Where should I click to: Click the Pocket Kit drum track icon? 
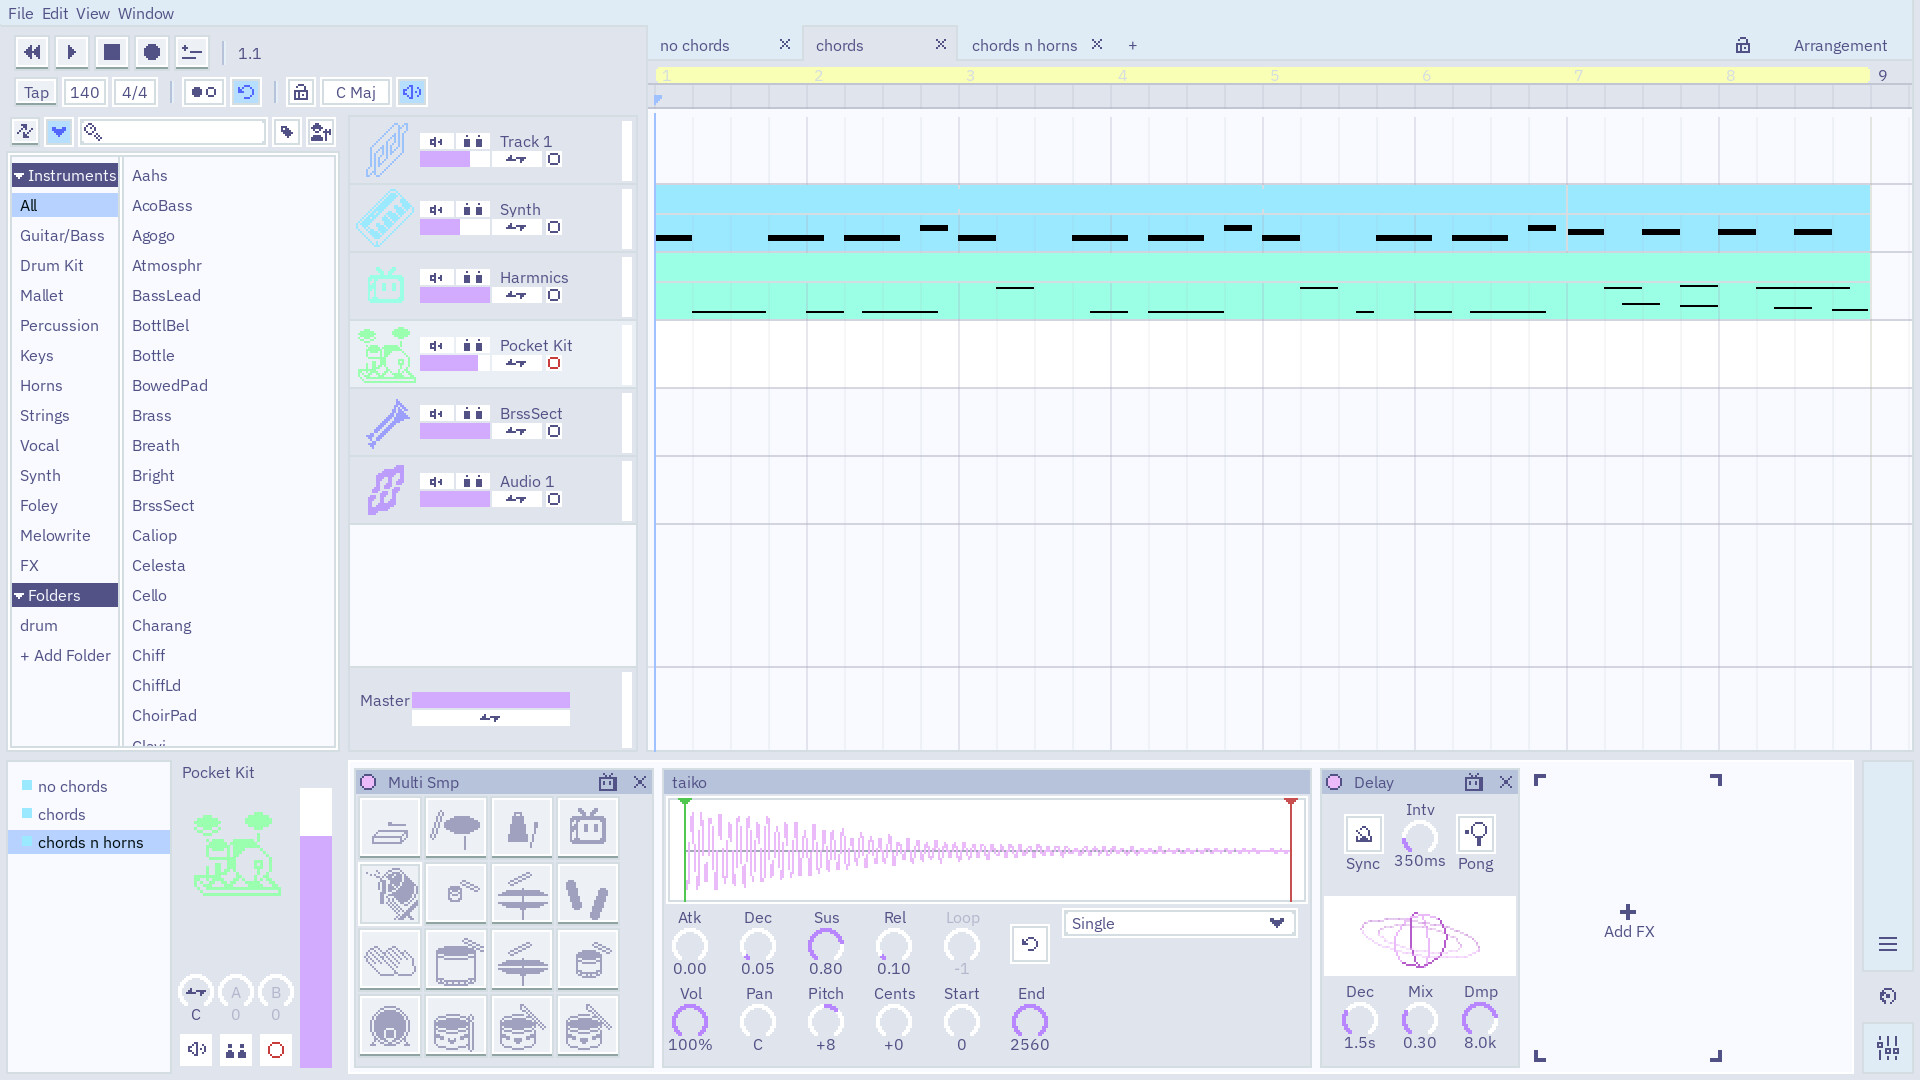click(x=386, y=354)
